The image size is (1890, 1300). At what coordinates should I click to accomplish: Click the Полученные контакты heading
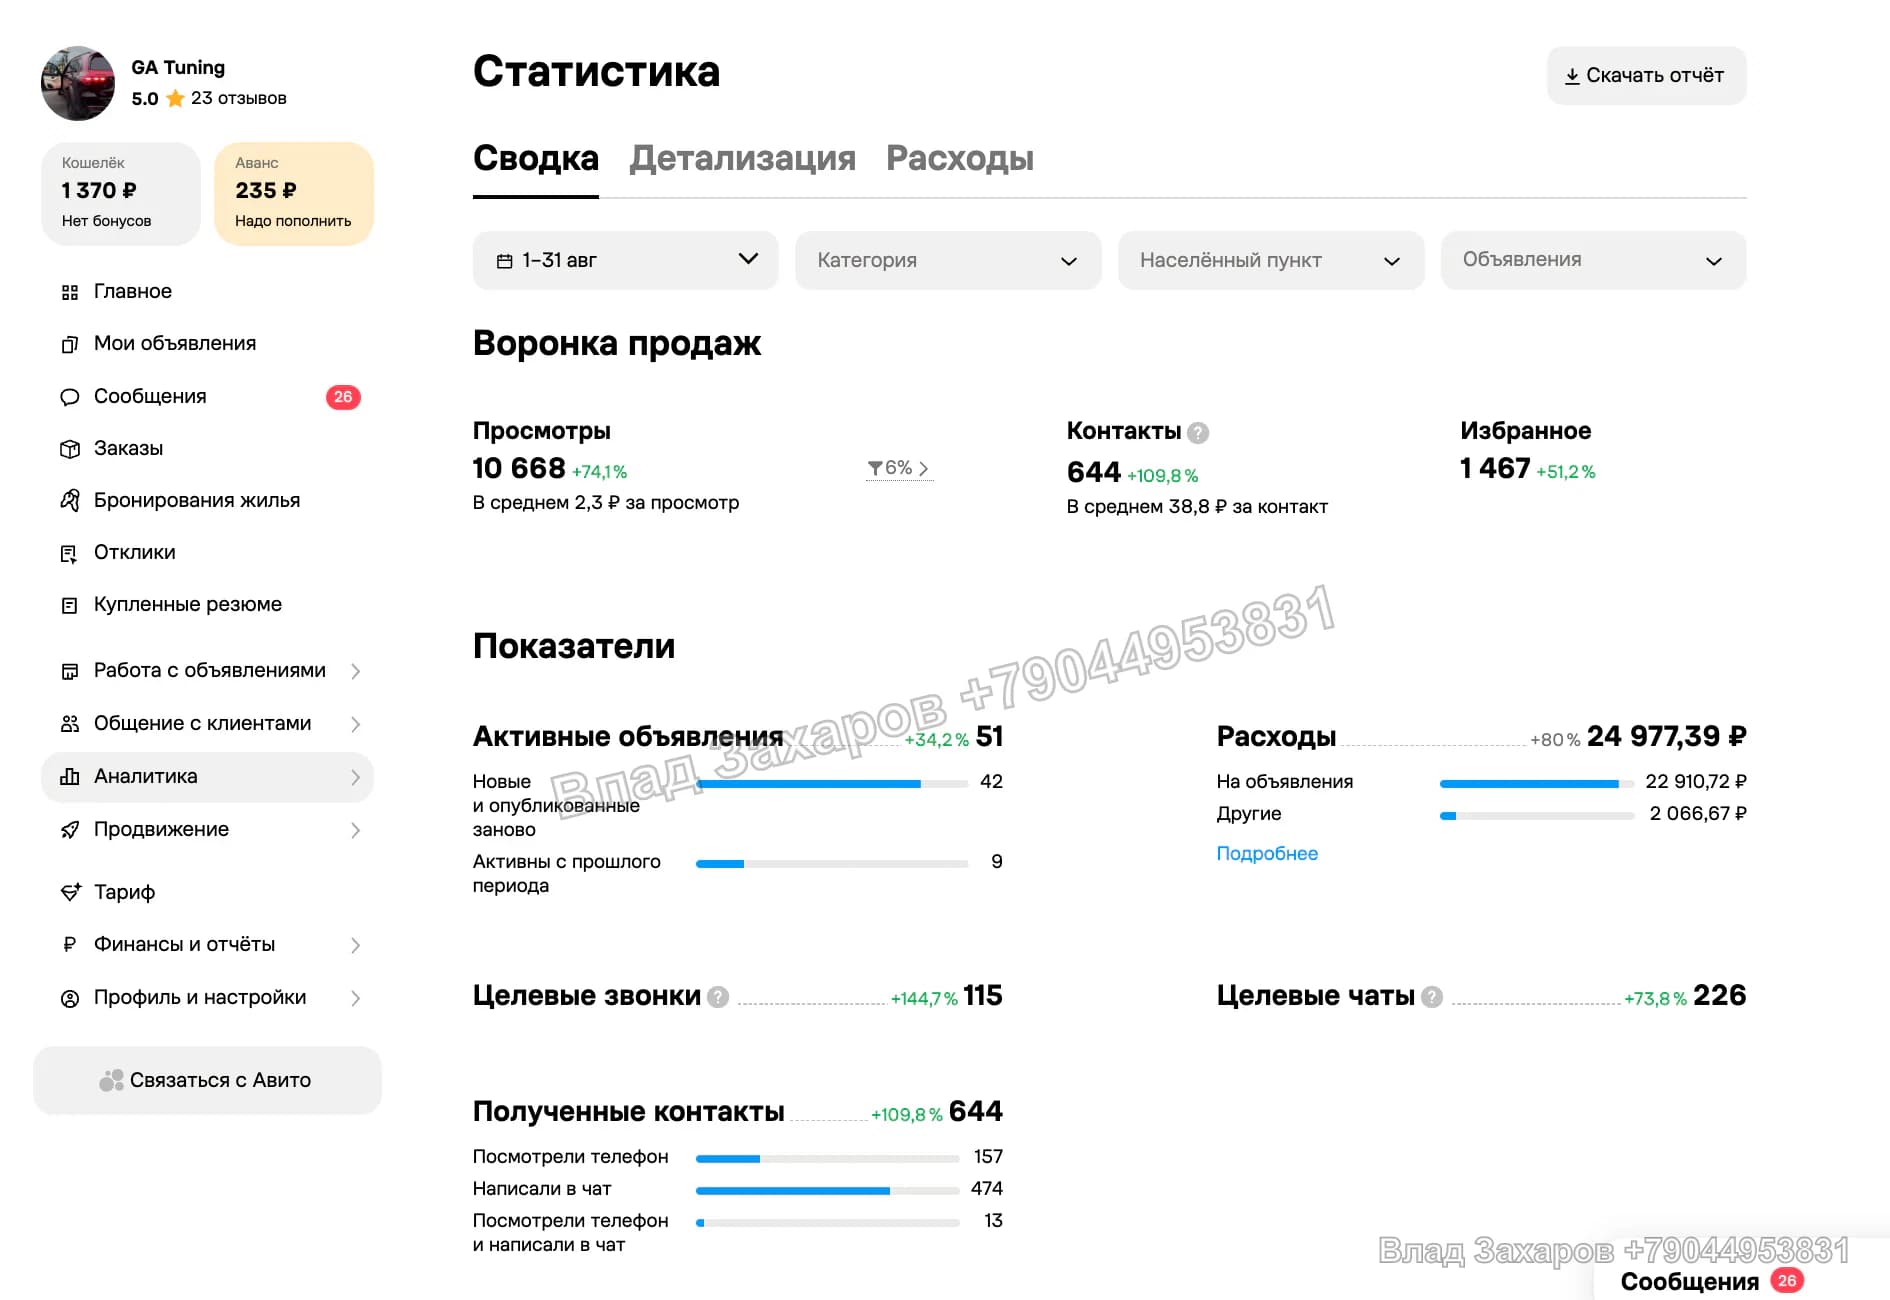tap(628, 1112)
